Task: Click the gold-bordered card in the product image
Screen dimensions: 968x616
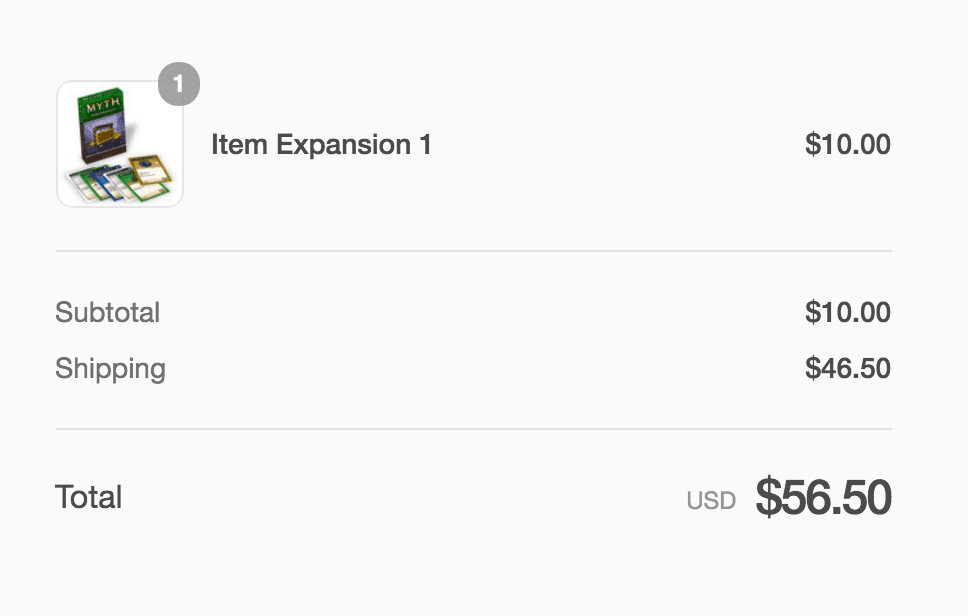Action: click(150, 170)
